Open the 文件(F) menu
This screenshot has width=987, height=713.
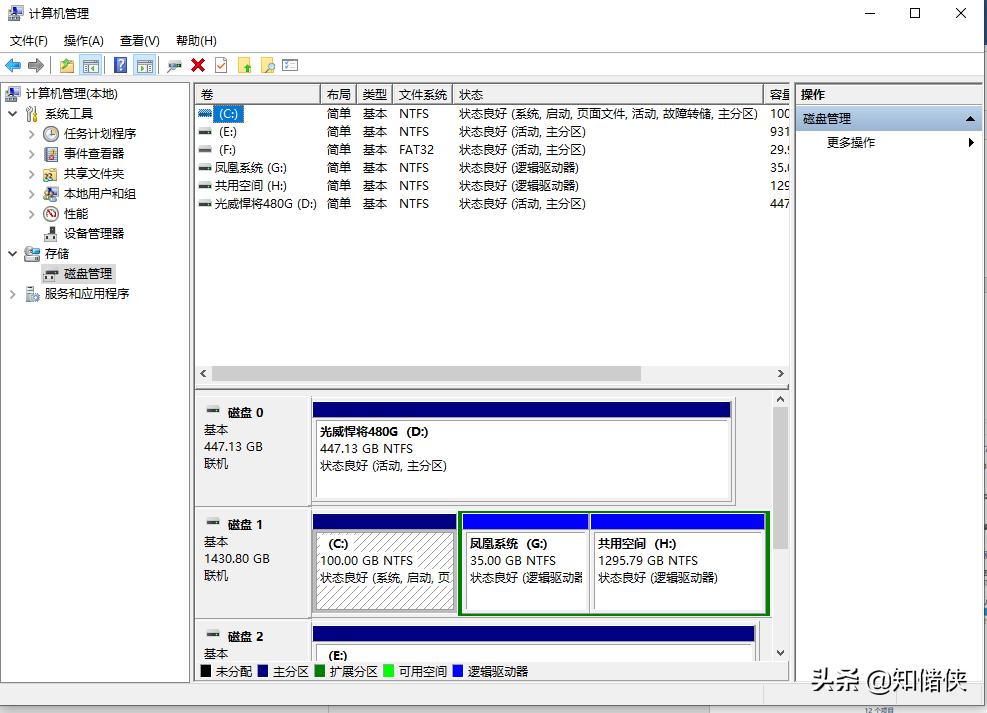(x=28, y=41)
